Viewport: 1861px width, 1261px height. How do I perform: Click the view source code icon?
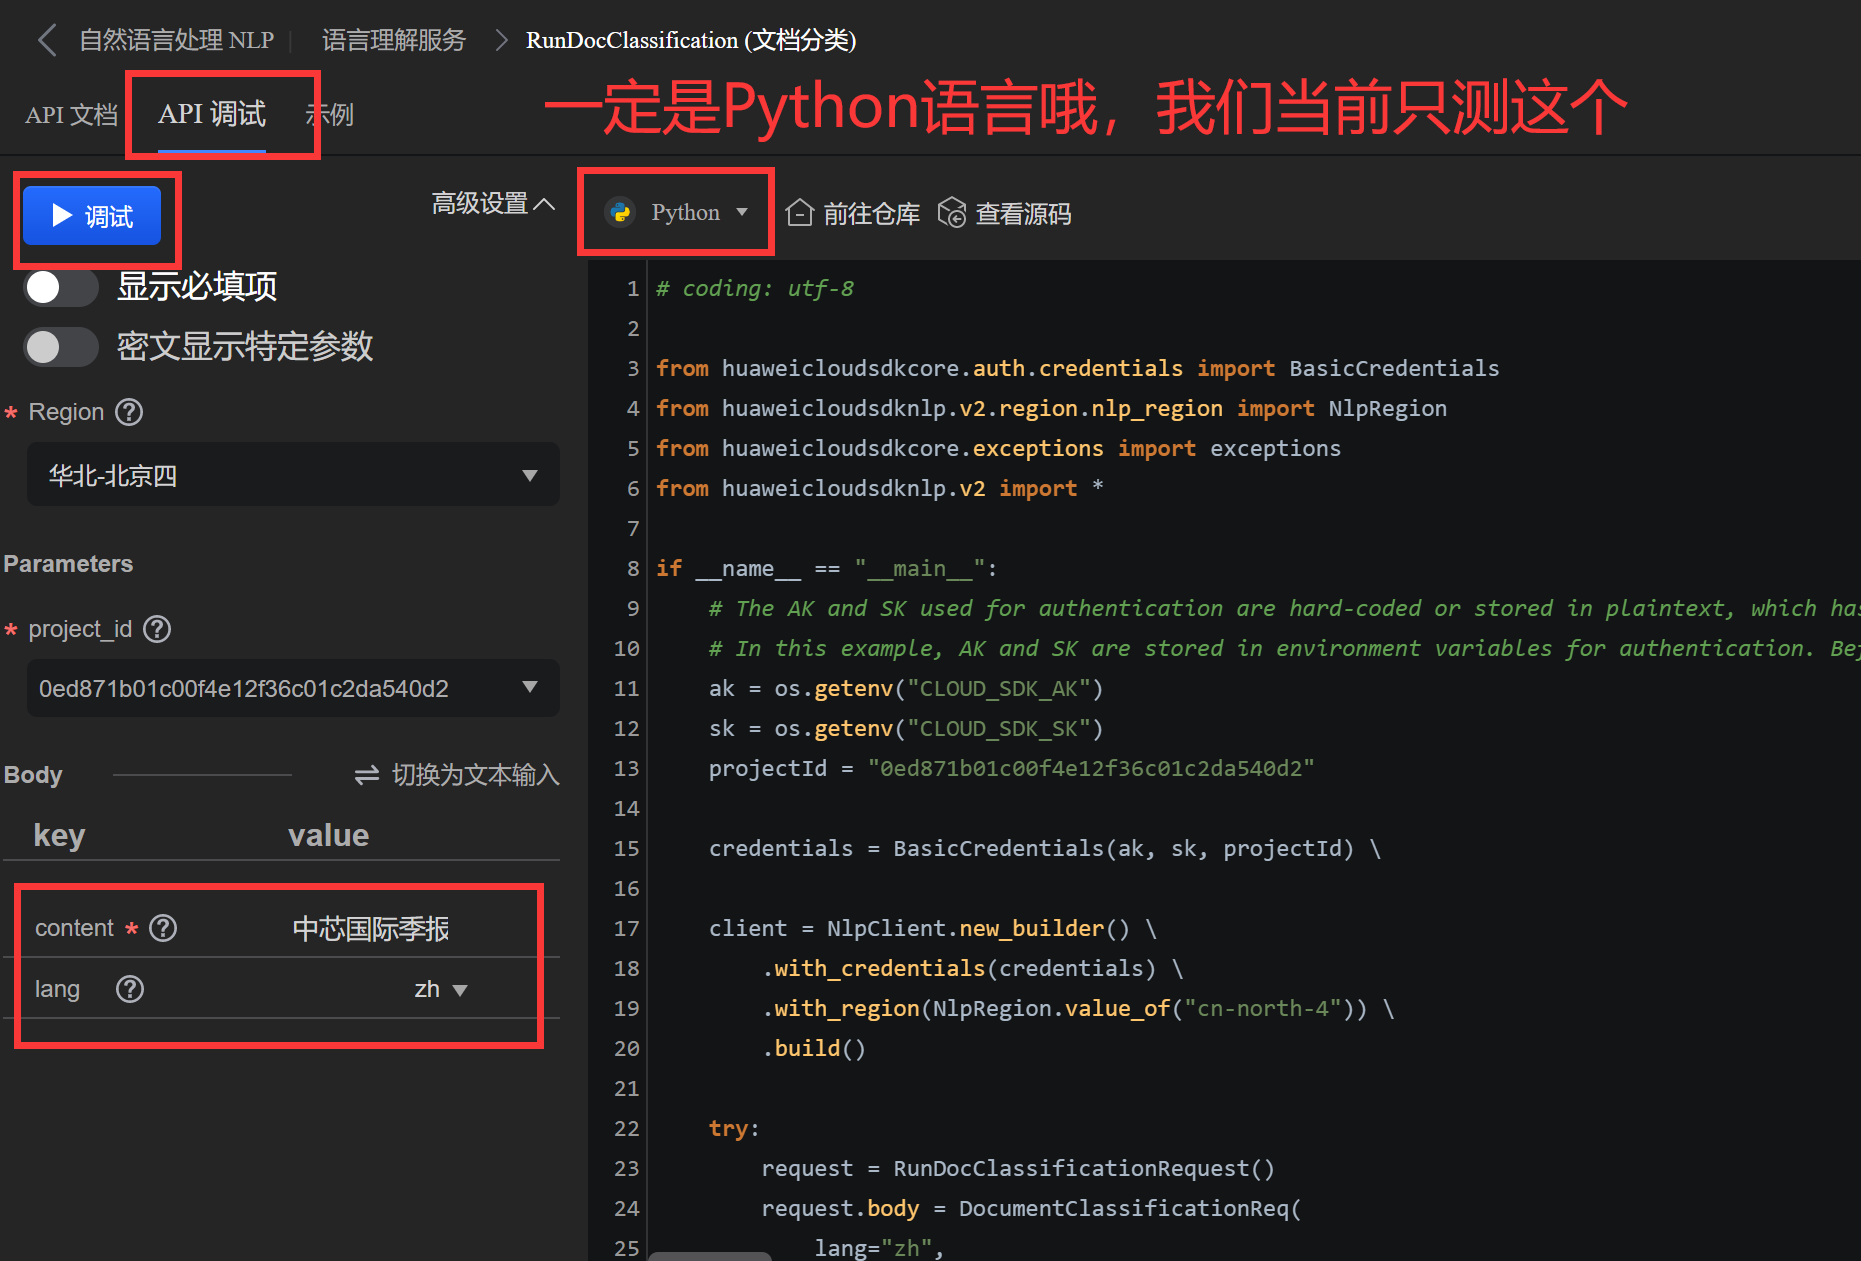[x=952, y=213]
